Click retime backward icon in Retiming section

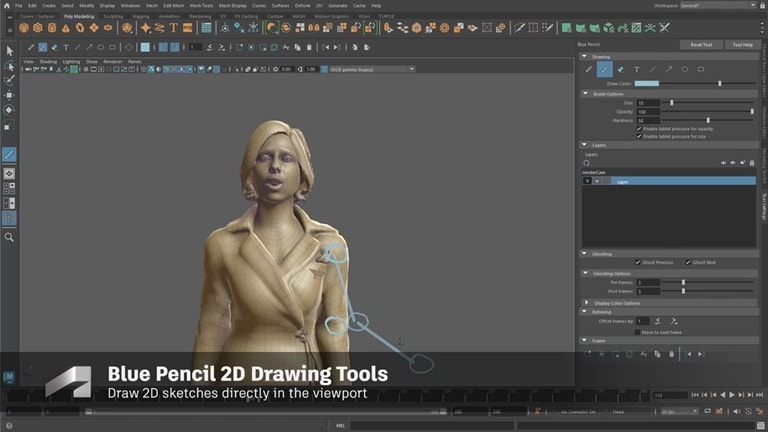tap(658, 321)
